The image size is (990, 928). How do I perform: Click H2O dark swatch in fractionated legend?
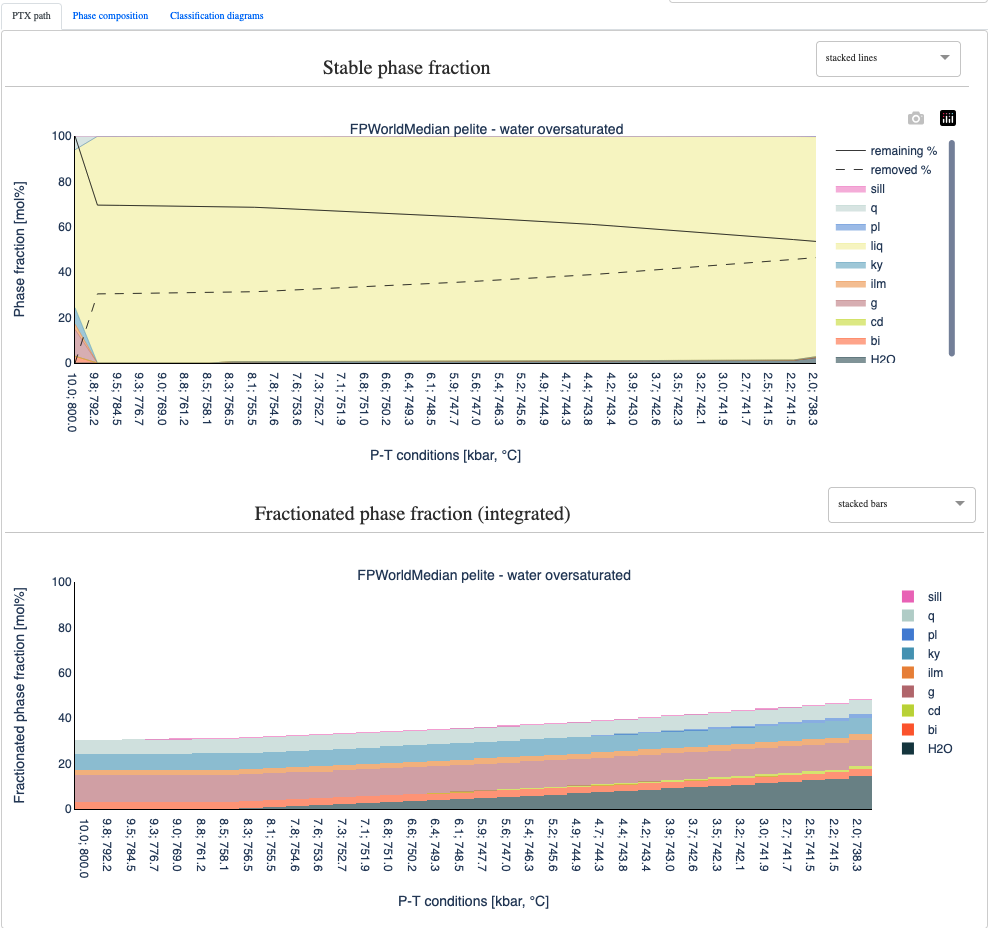(908, 749)
